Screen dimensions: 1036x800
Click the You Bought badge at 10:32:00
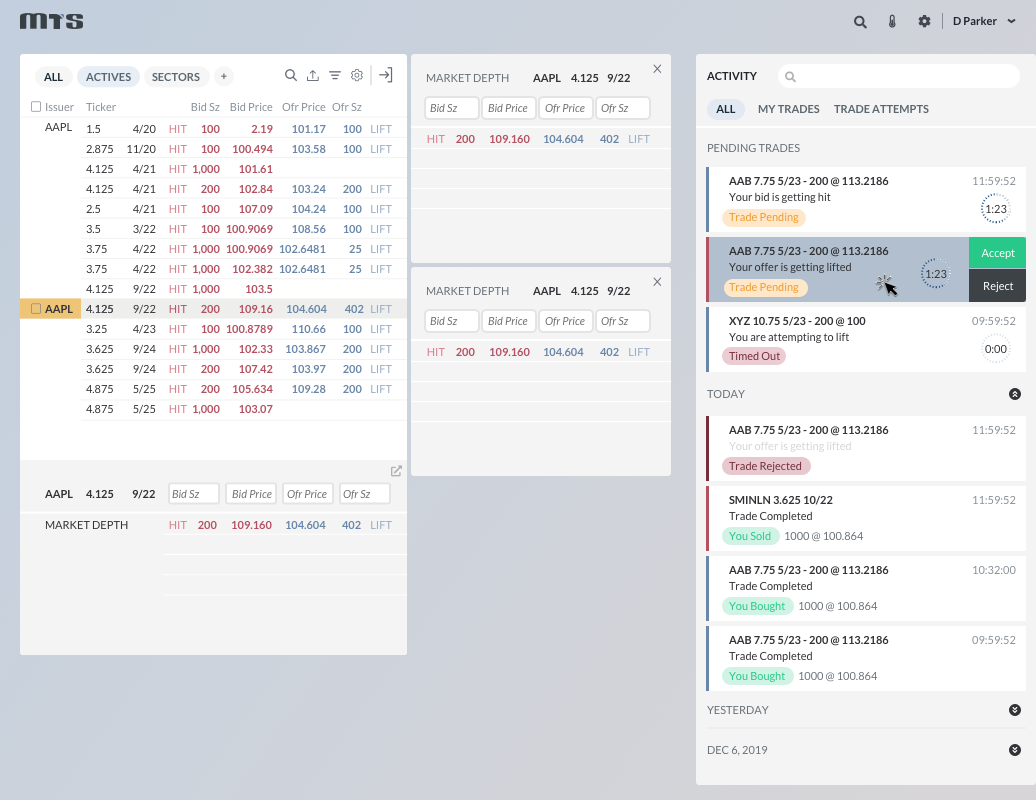(757, 606)
